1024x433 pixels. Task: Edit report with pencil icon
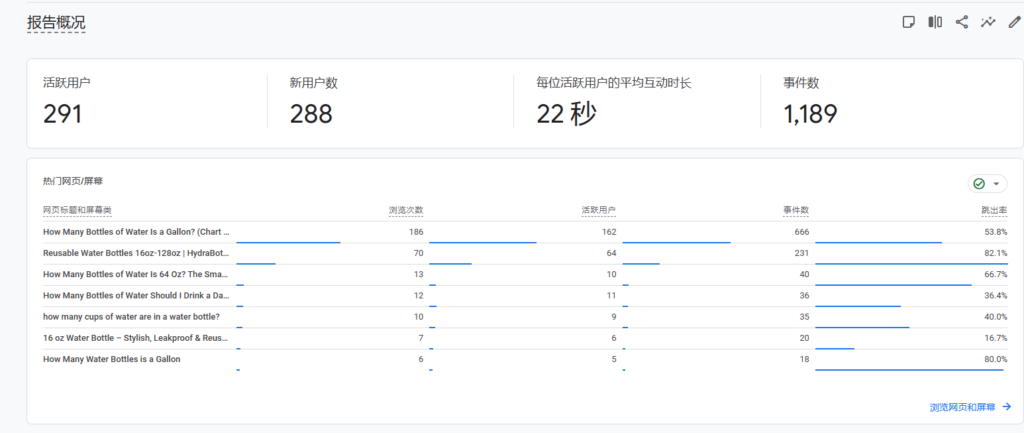[1014, 22]
